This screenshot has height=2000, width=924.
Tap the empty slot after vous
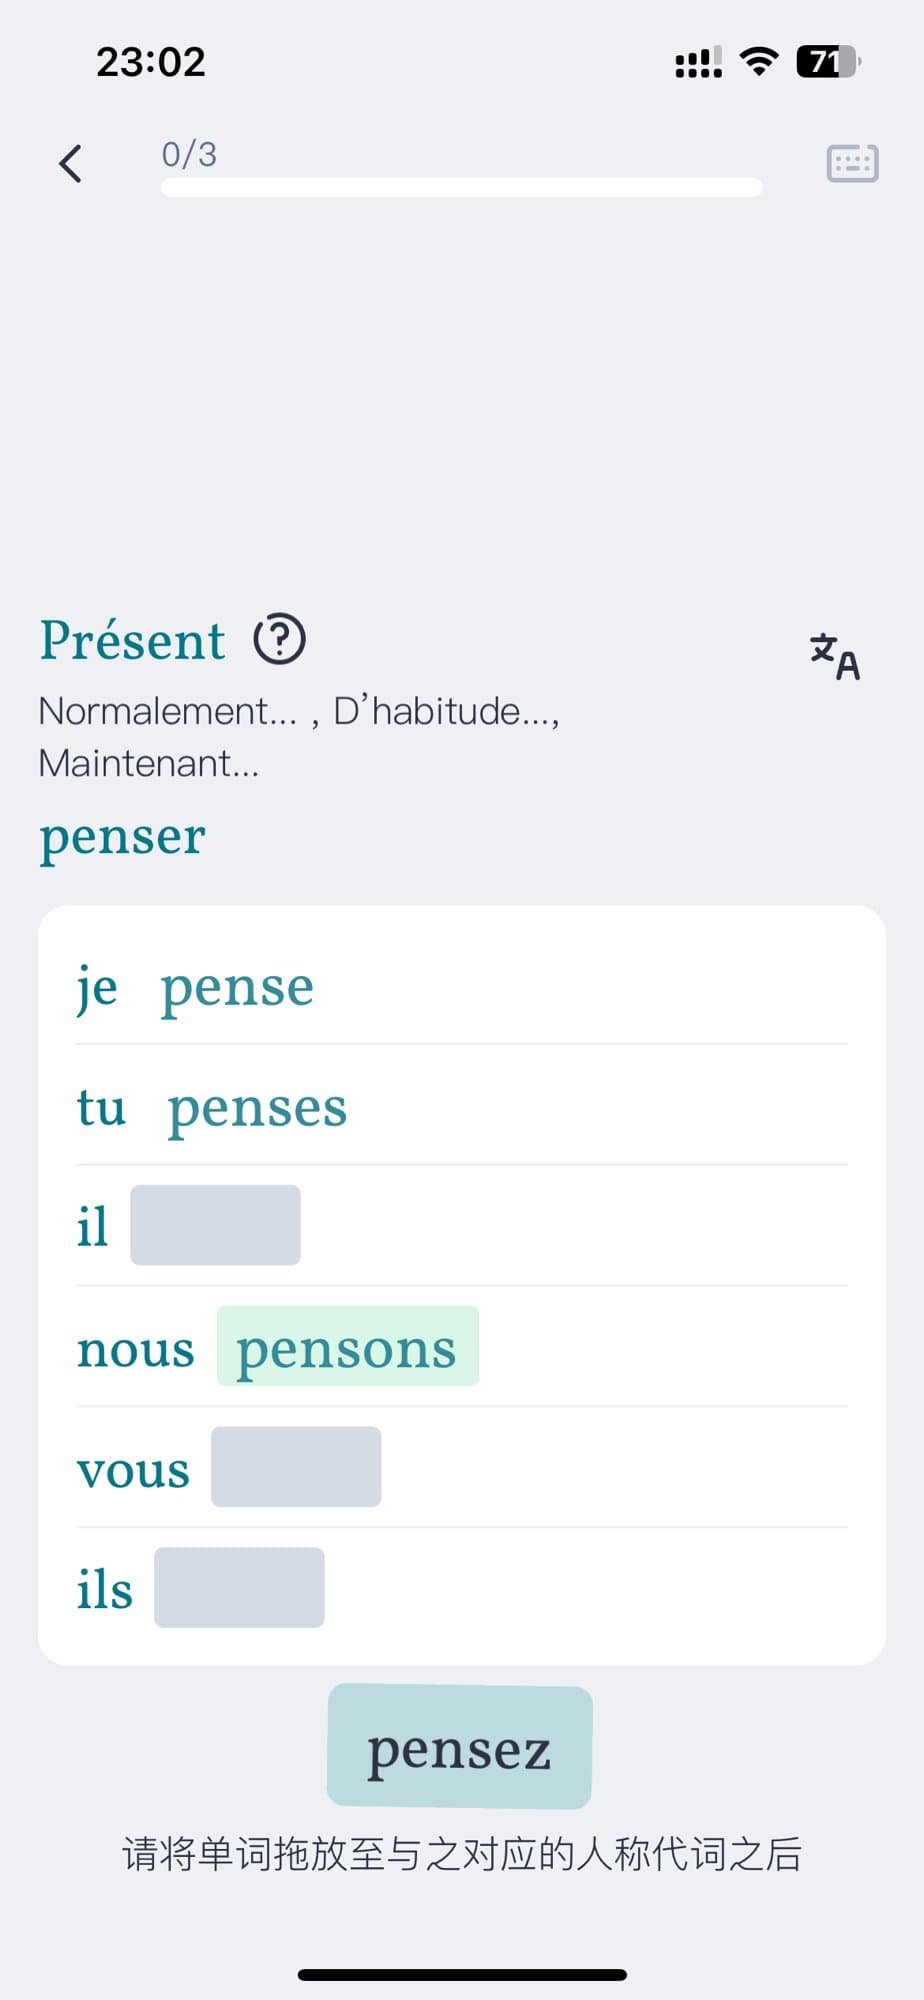[x=296, y=1467]
